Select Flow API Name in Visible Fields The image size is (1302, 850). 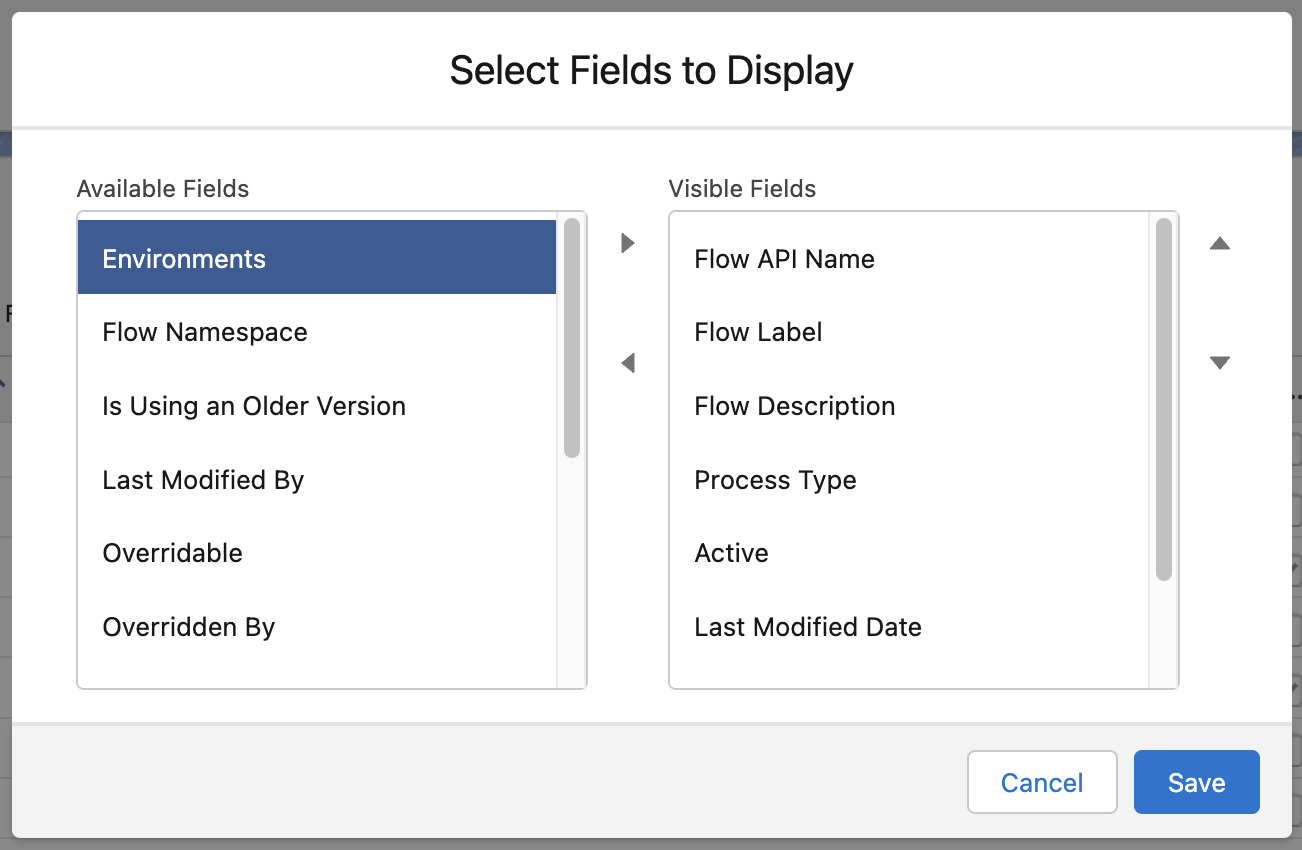click(x=909, y=258)
